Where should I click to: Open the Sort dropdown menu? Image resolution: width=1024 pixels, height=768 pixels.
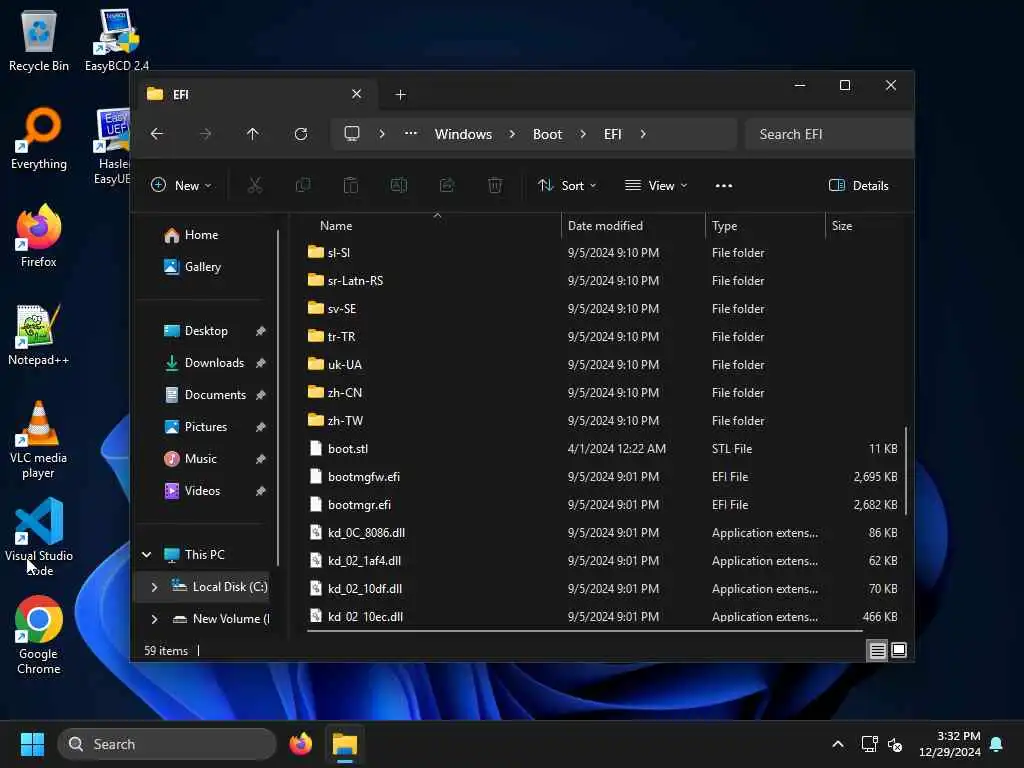(x=567, y=185)
